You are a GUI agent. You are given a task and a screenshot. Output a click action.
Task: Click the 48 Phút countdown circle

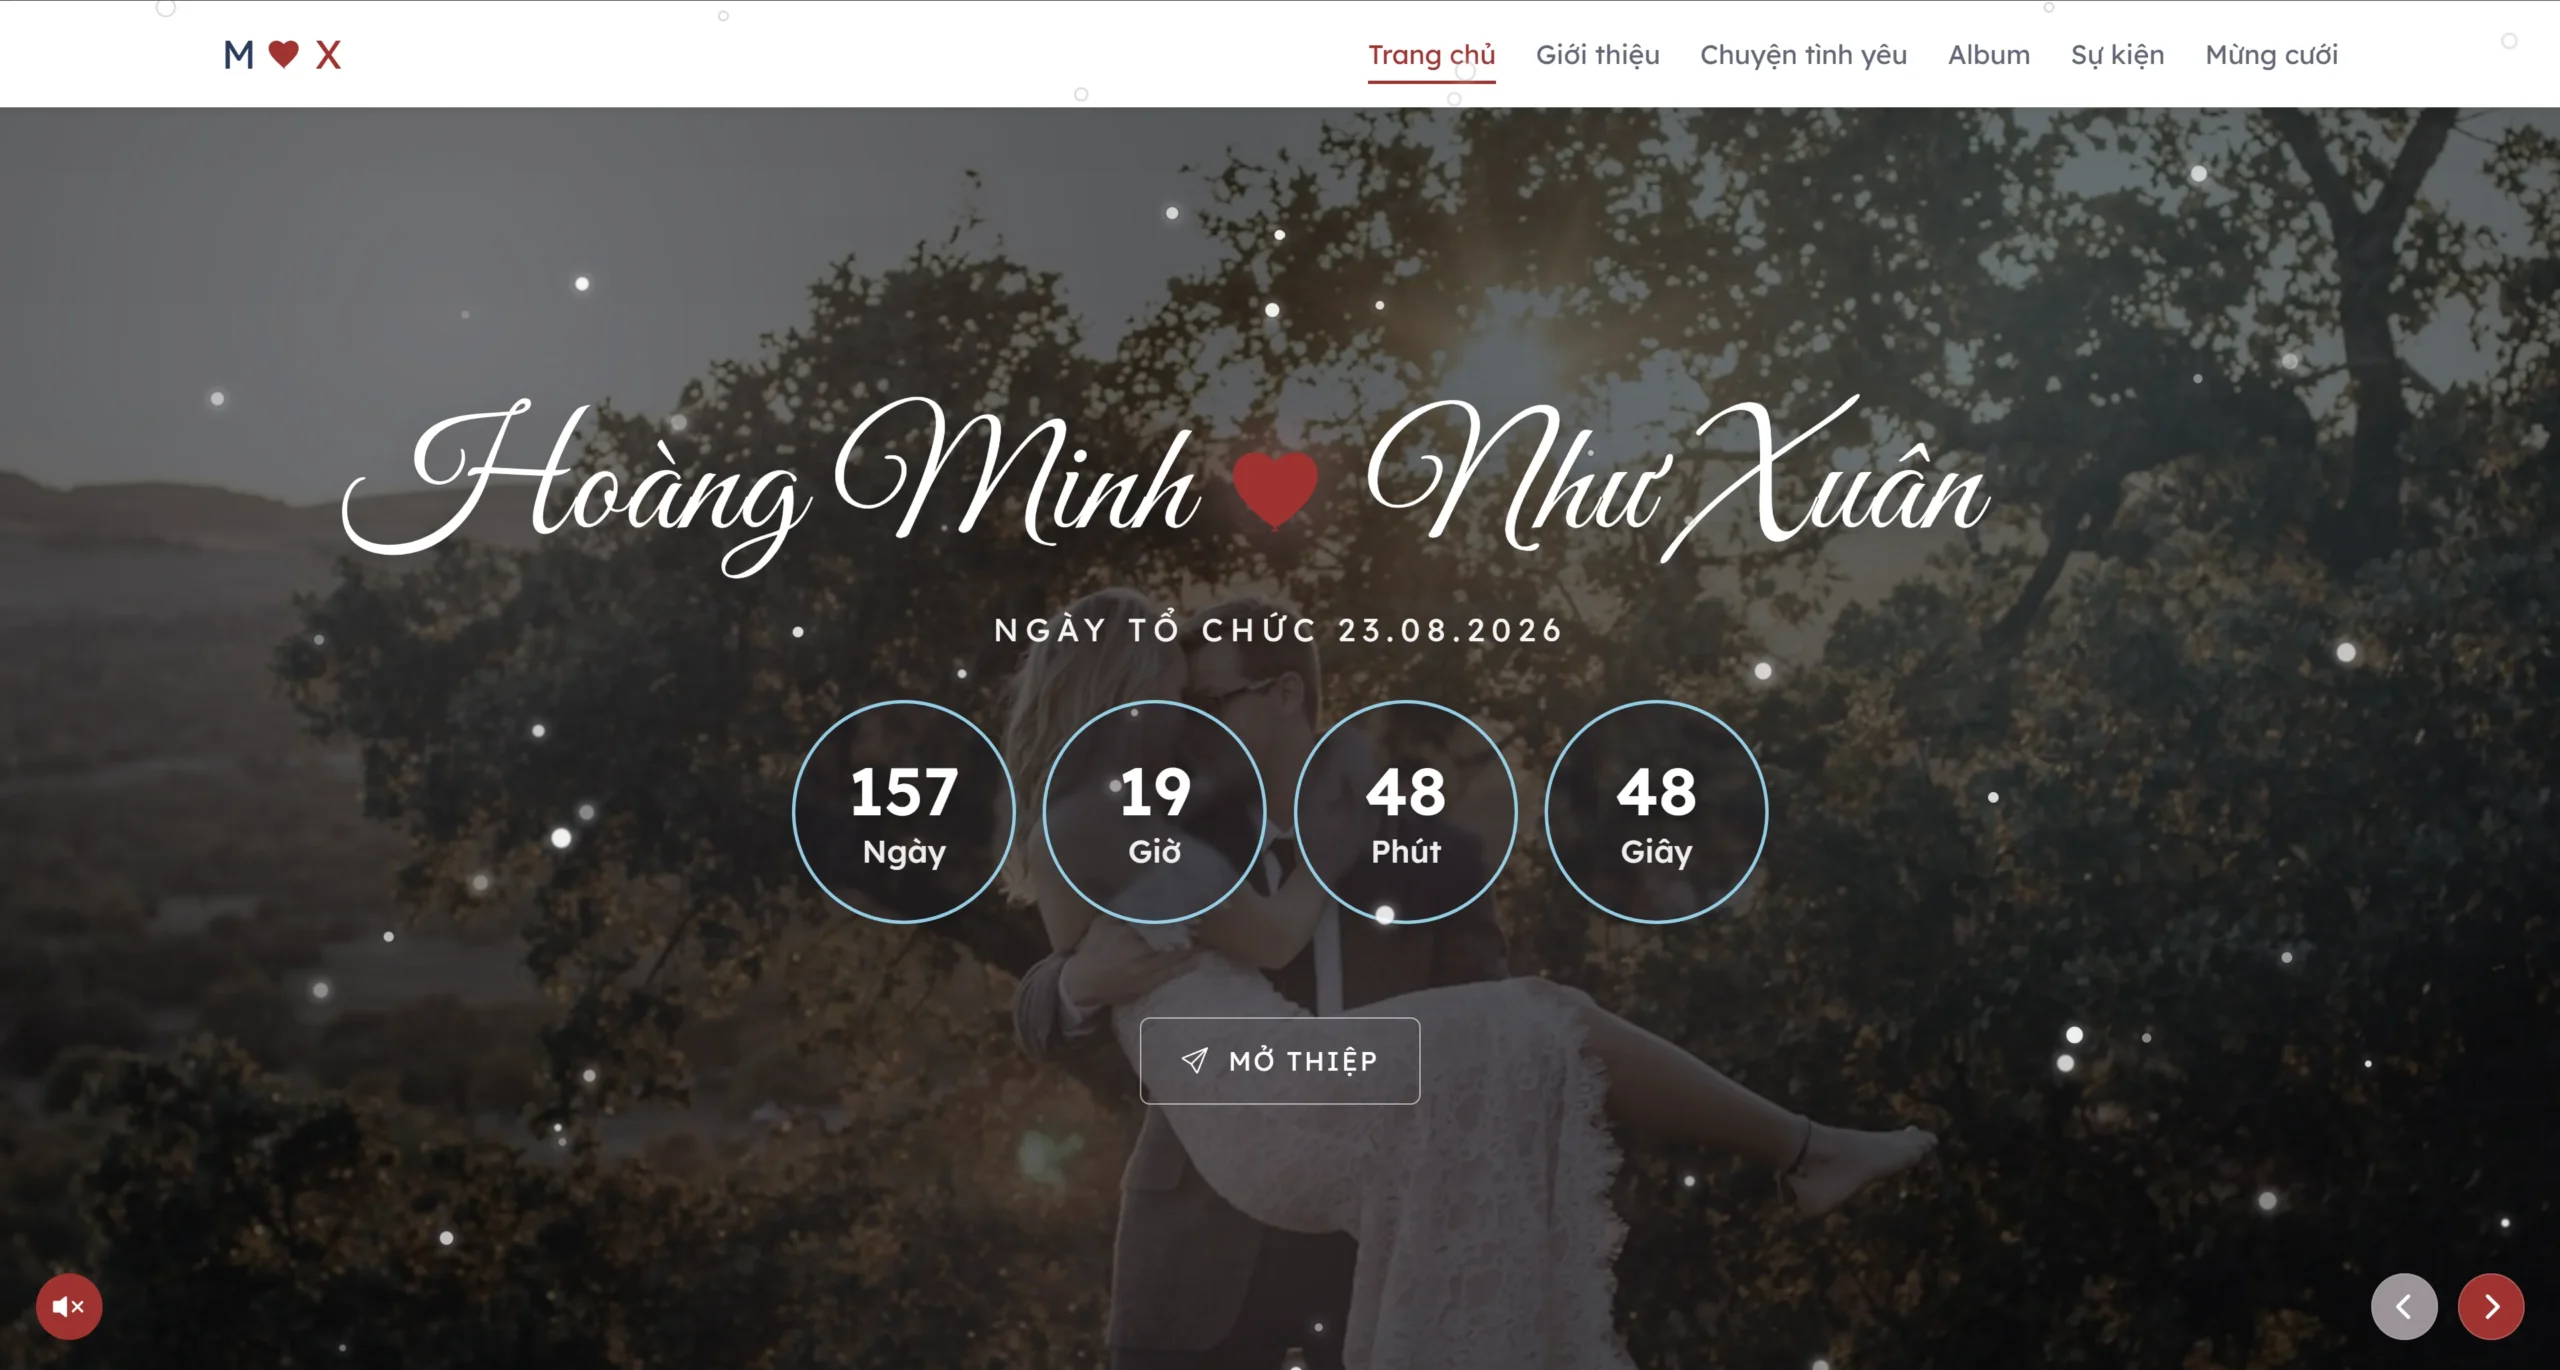click(x=1406, y=811)
